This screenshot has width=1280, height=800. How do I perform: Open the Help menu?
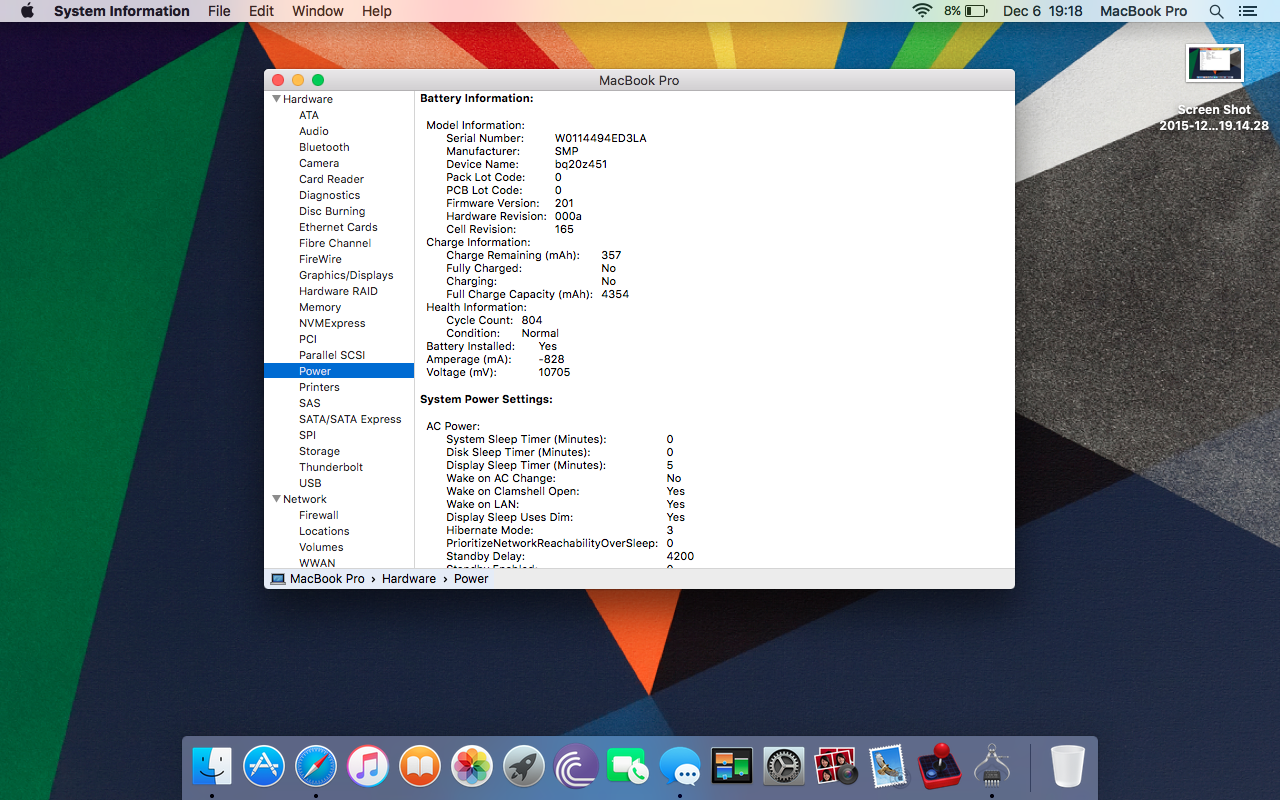pos(376,11)
